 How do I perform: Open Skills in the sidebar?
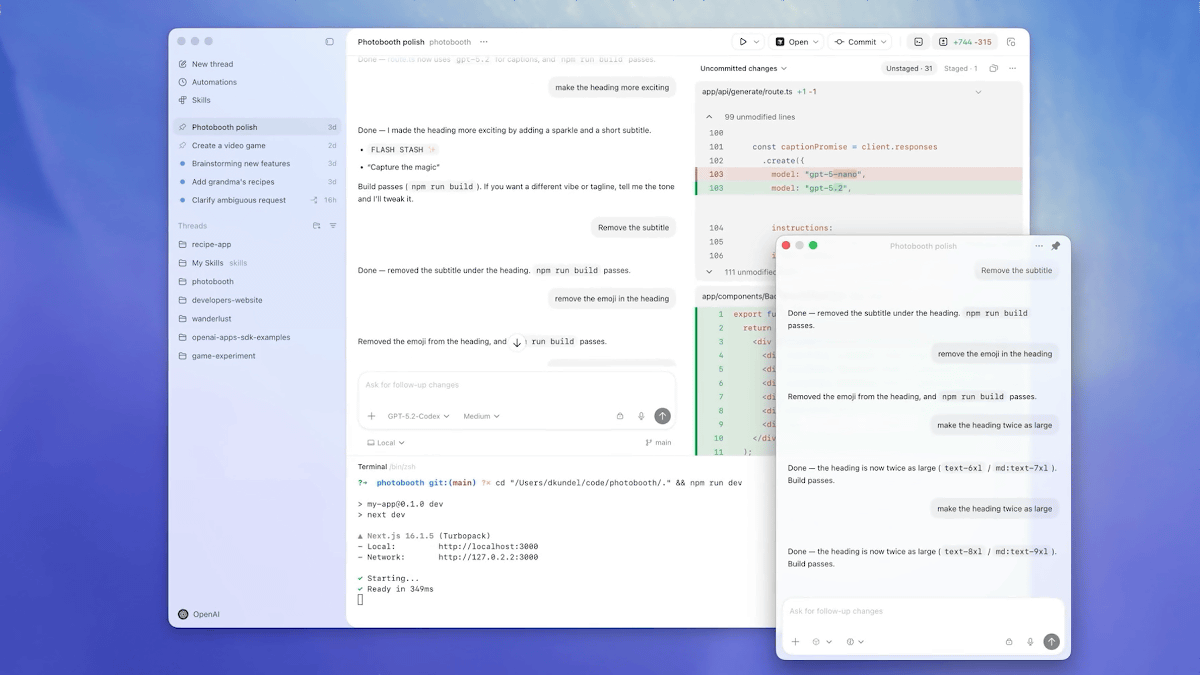click(x=201, y=100)
